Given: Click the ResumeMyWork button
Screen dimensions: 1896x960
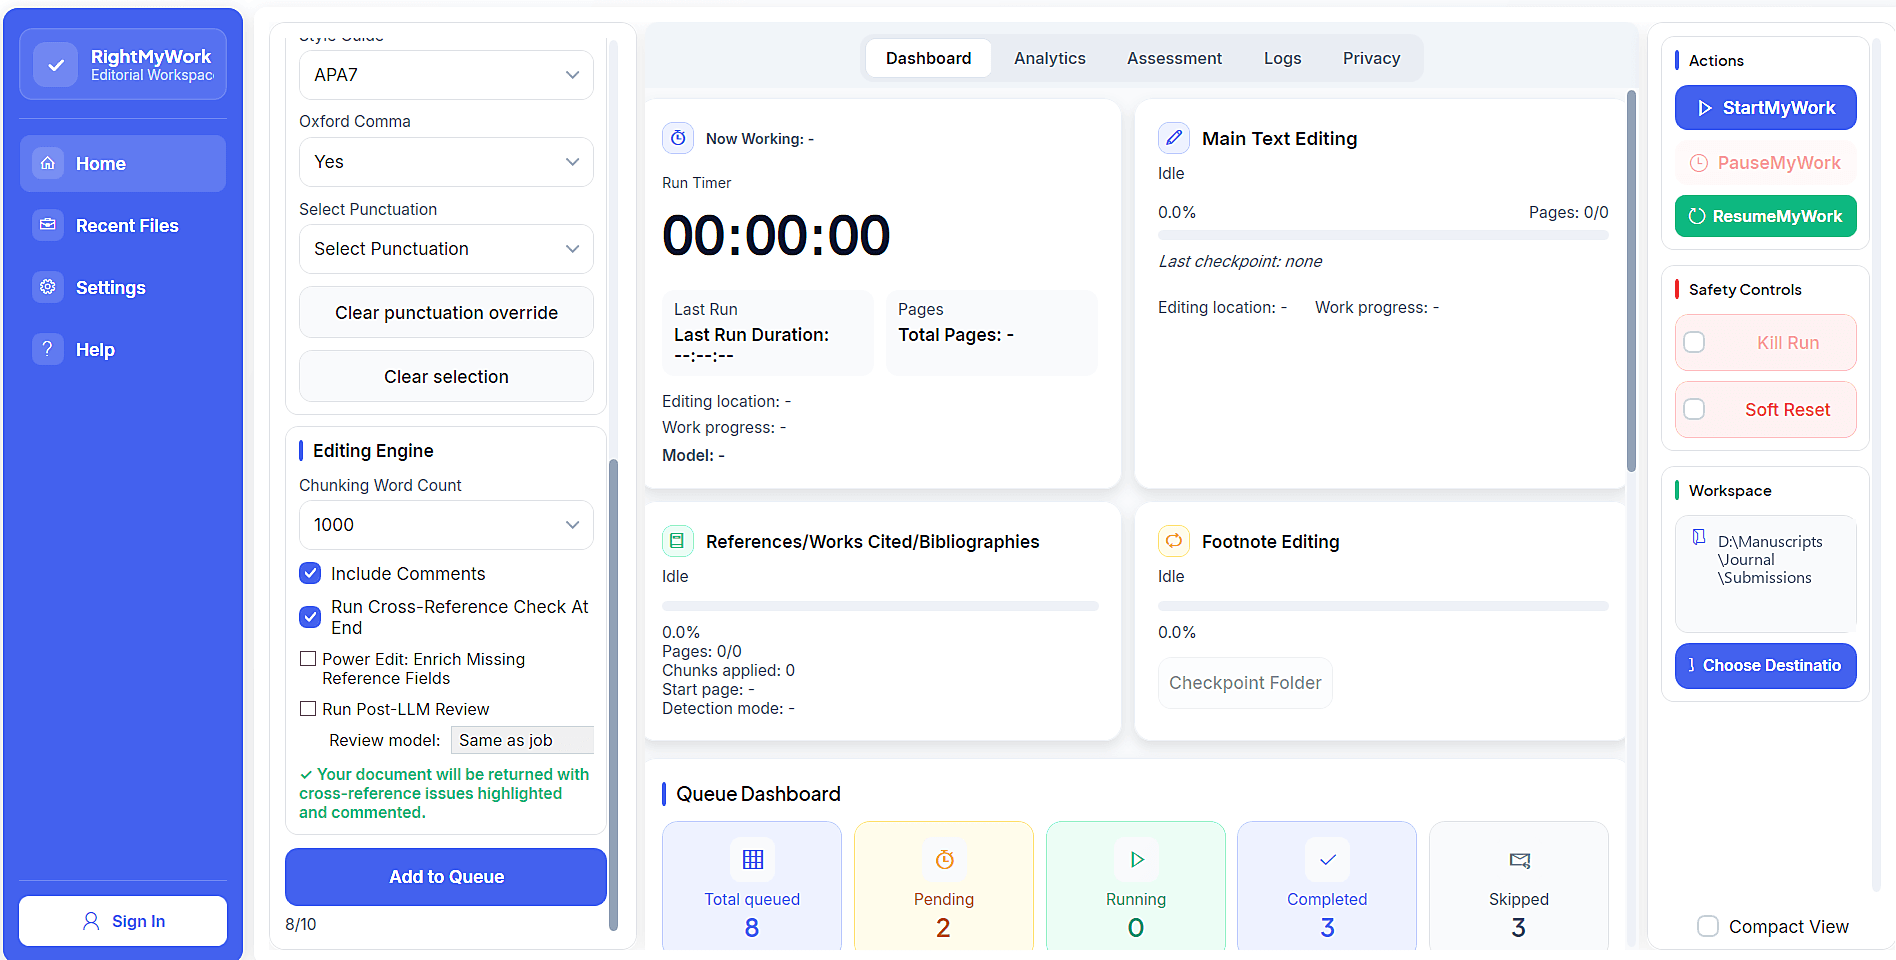Looking at the screenshot, I should tap(1765, 216).
